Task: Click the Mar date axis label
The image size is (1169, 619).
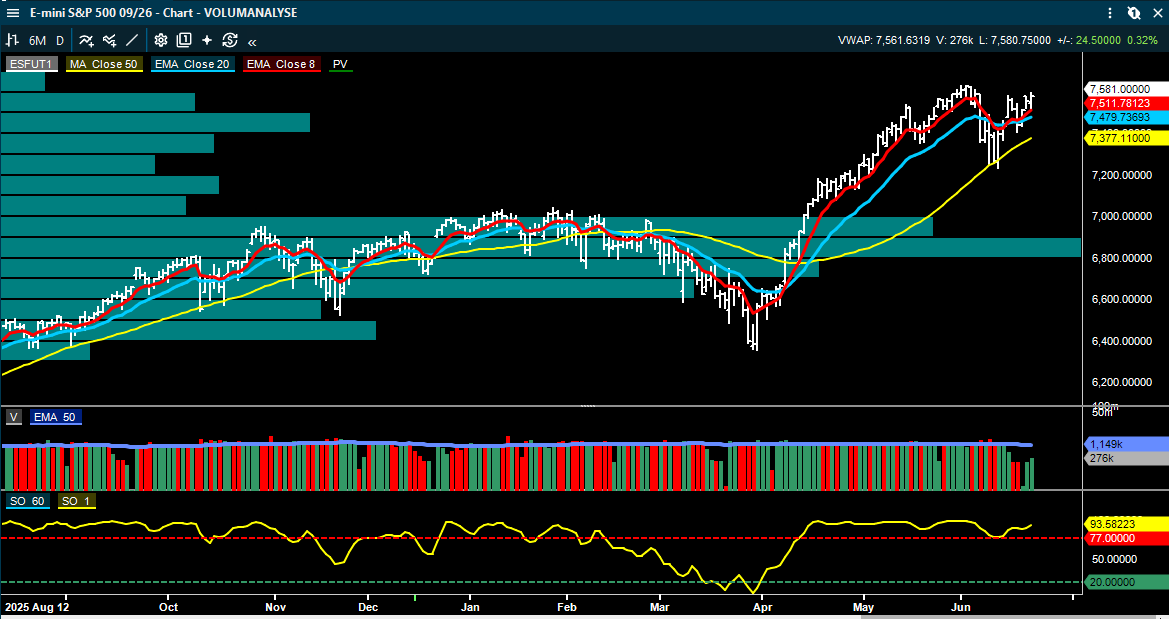Action: pos(660,606)
